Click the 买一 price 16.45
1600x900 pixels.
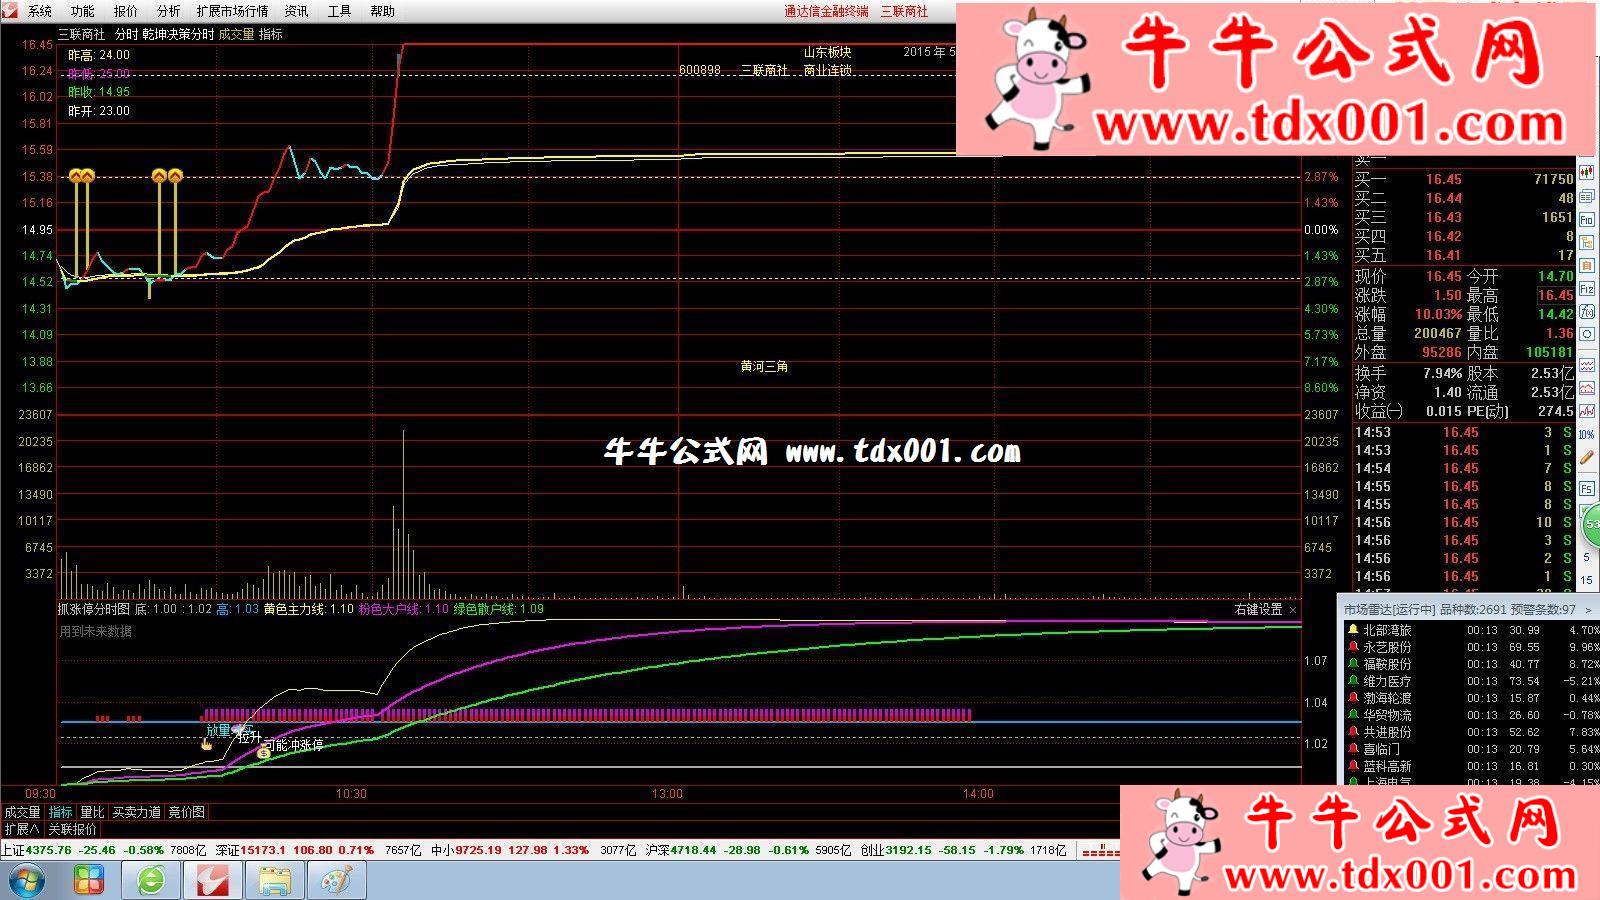(x=1443, y=179)
